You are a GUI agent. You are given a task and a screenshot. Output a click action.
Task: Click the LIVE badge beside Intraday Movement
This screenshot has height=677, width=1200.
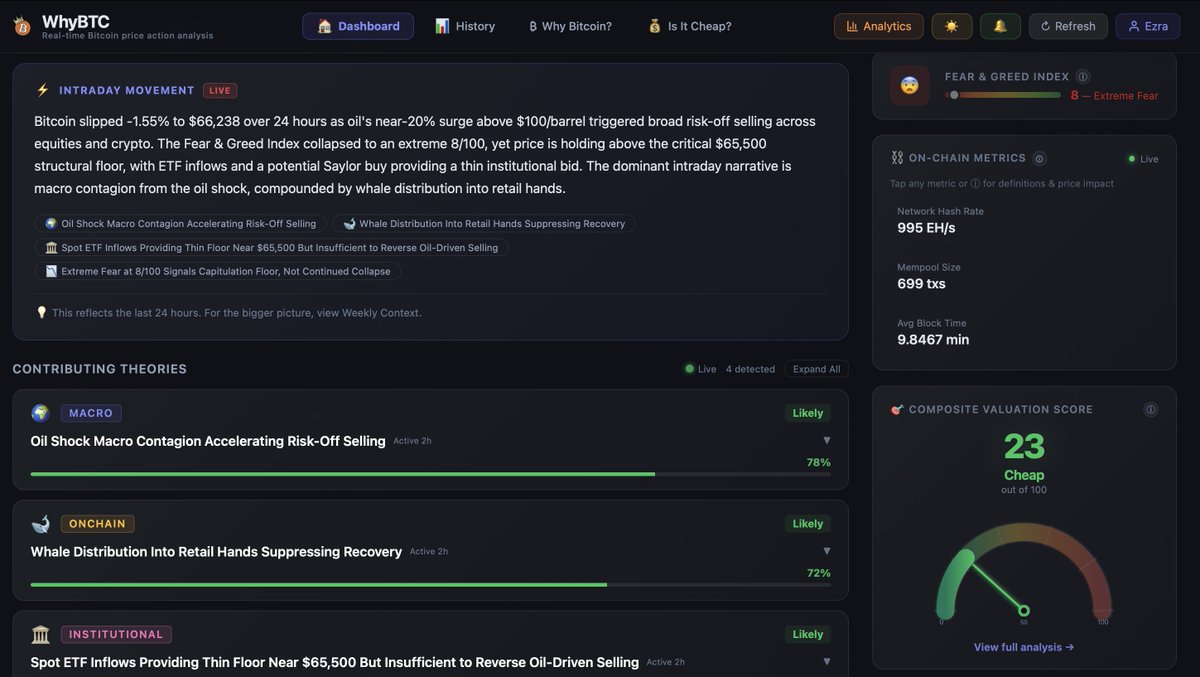pyautogui.click(x=220, y=90)
